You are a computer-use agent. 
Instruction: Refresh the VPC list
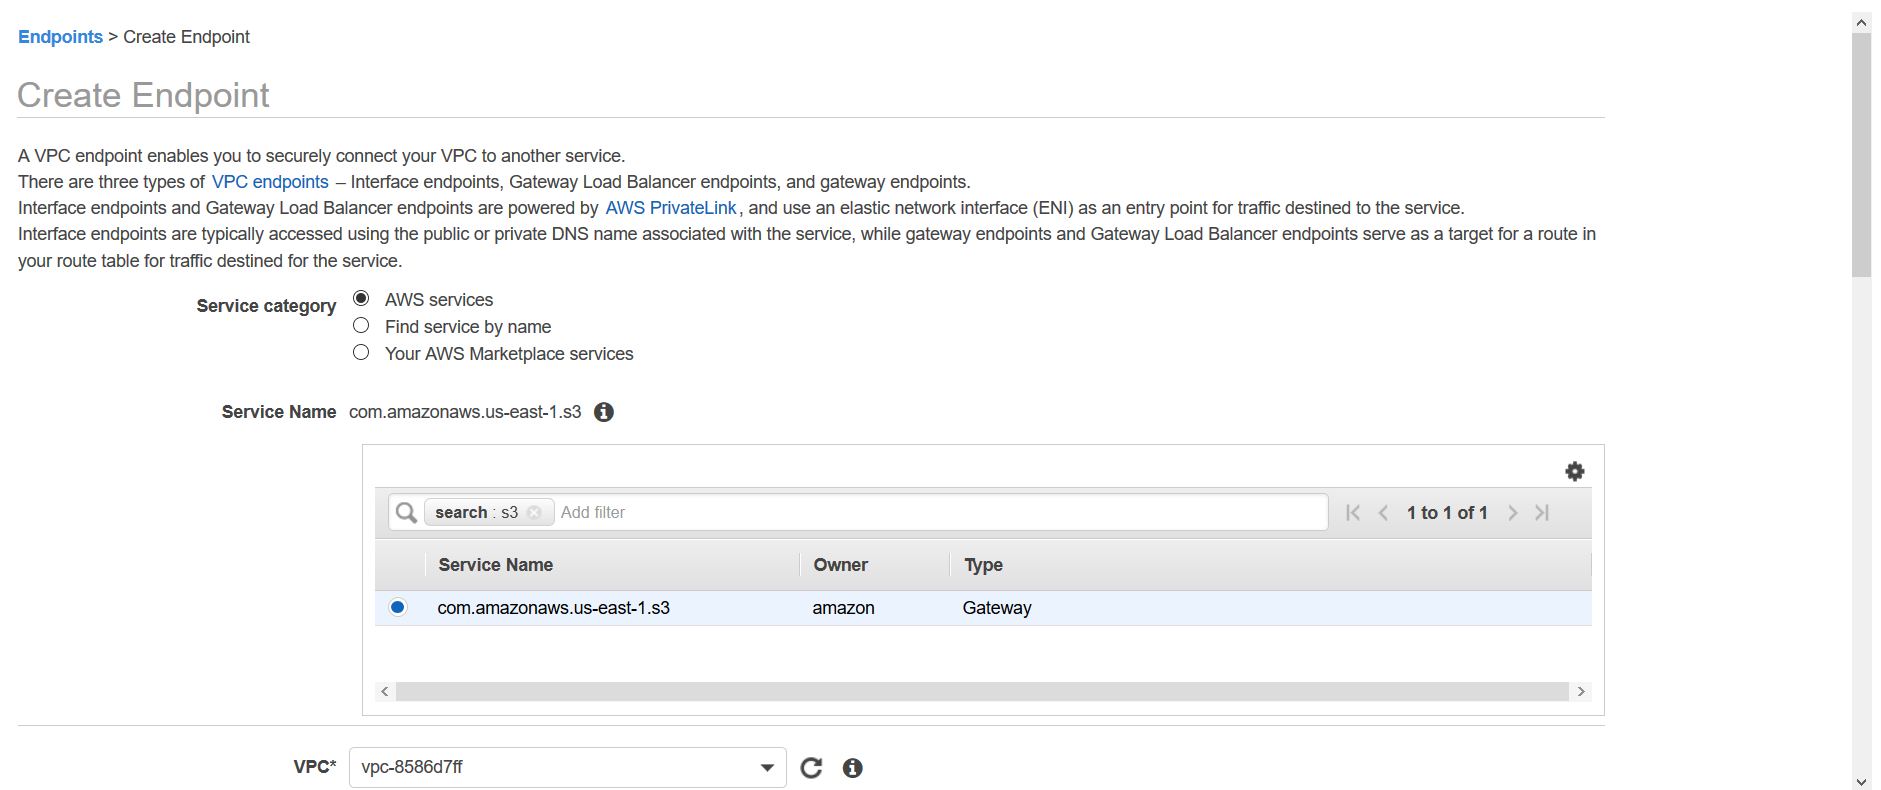click(811, 767)
